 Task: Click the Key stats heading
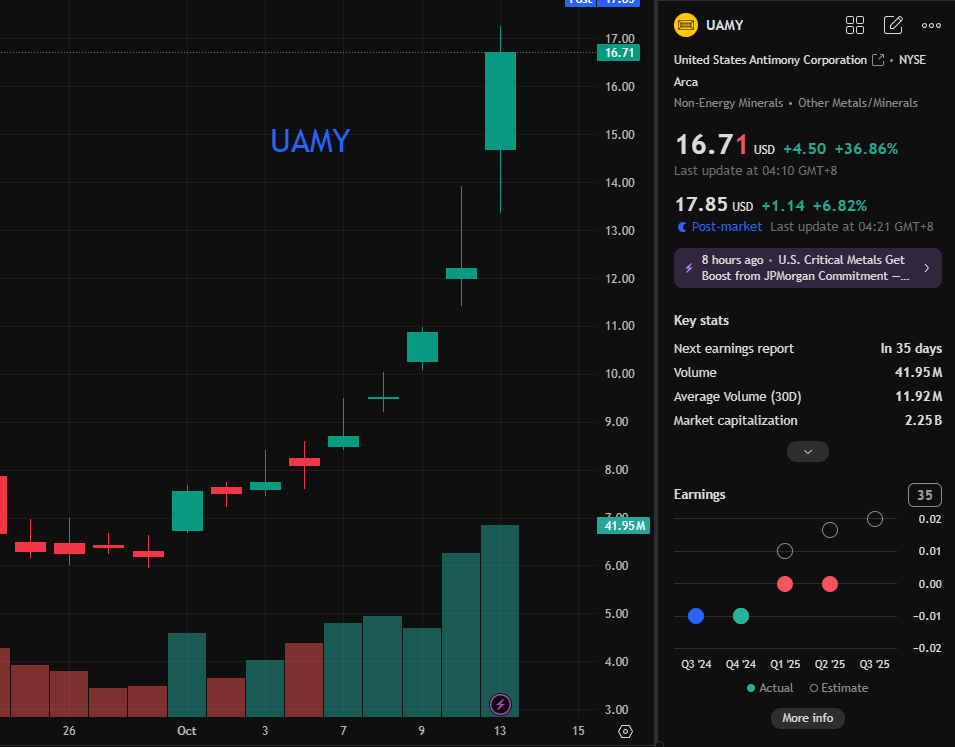(x=701, y=320)
